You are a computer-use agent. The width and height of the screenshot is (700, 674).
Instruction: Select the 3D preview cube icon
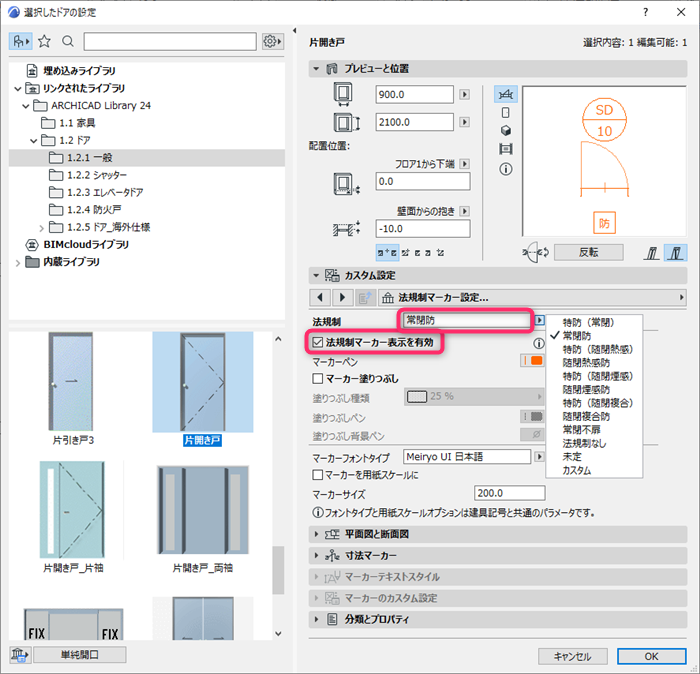click(x=505, y=130)
